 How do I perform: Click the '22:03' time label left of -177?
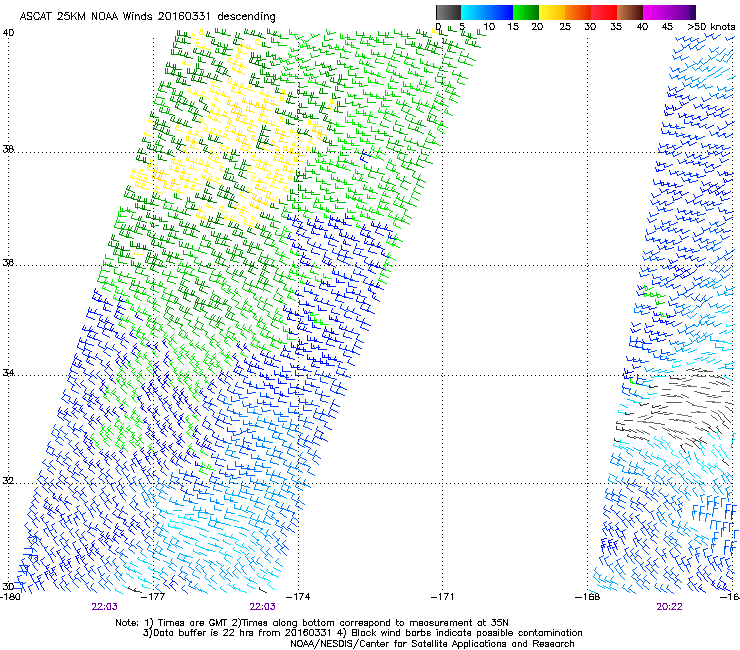coord(104,607)
